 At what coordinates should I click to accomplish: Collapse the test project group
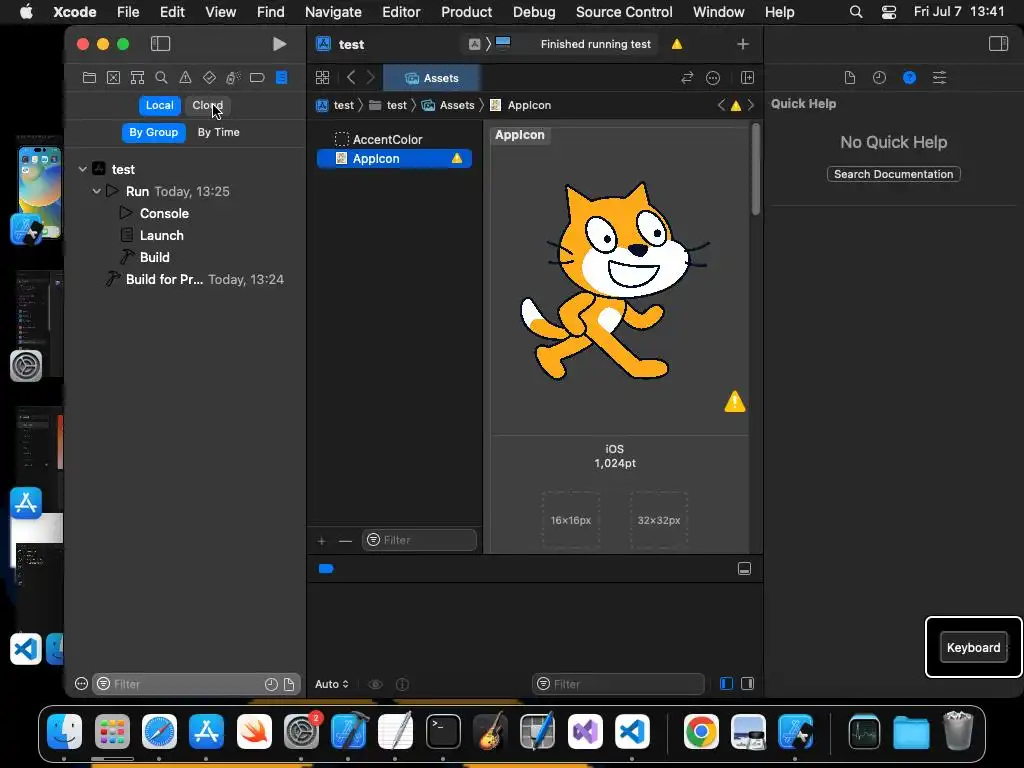[82, 169]
